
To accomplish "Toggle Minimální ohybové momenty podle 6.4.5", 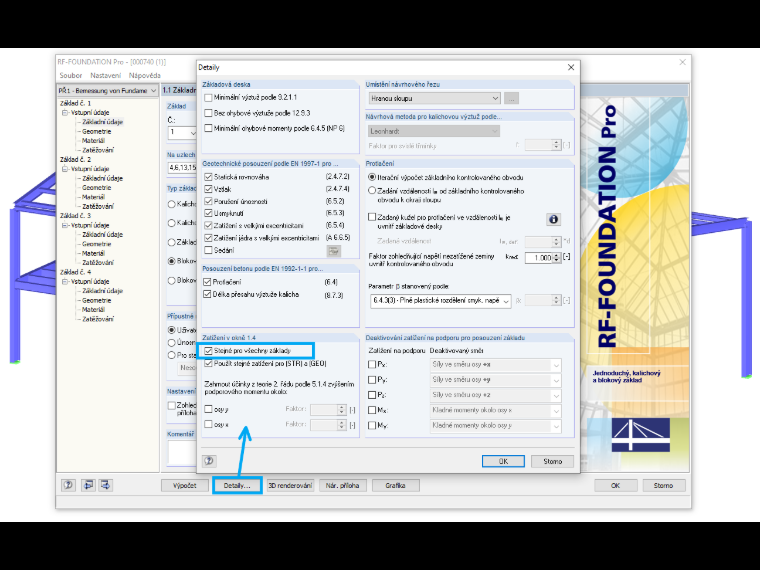I will 208,128.
